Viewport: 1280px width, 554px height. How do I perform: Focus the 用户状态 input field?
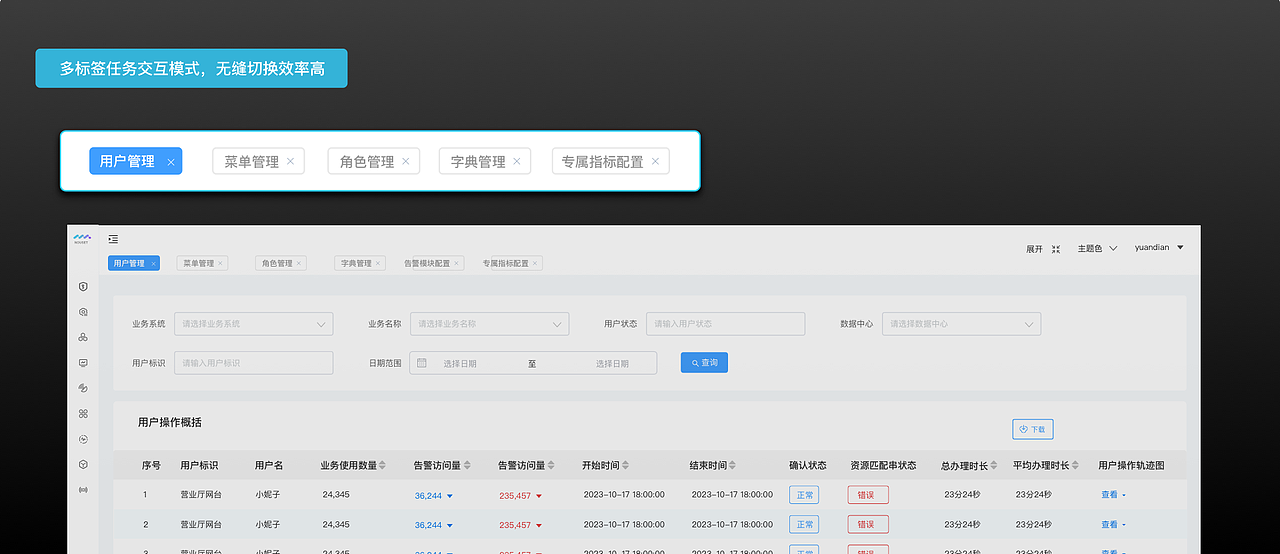point(725,324)
